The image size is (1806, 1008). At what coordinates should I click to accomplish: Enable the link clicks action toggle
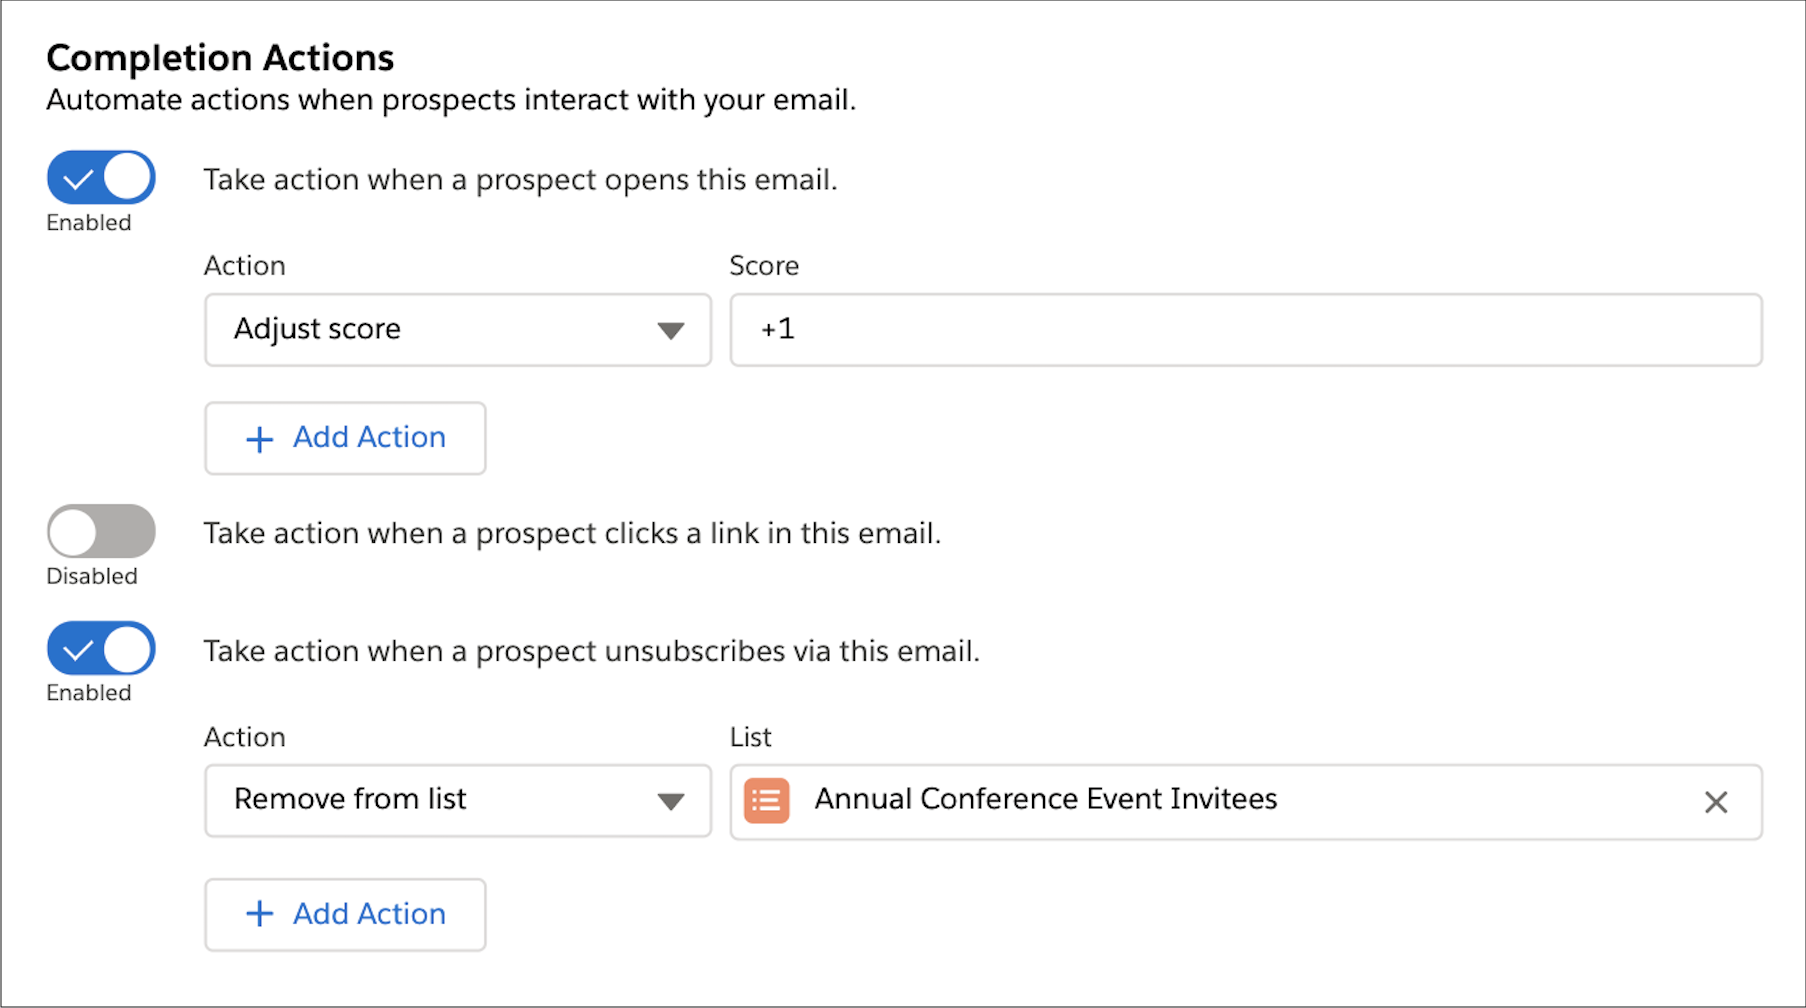pos(101,531)
